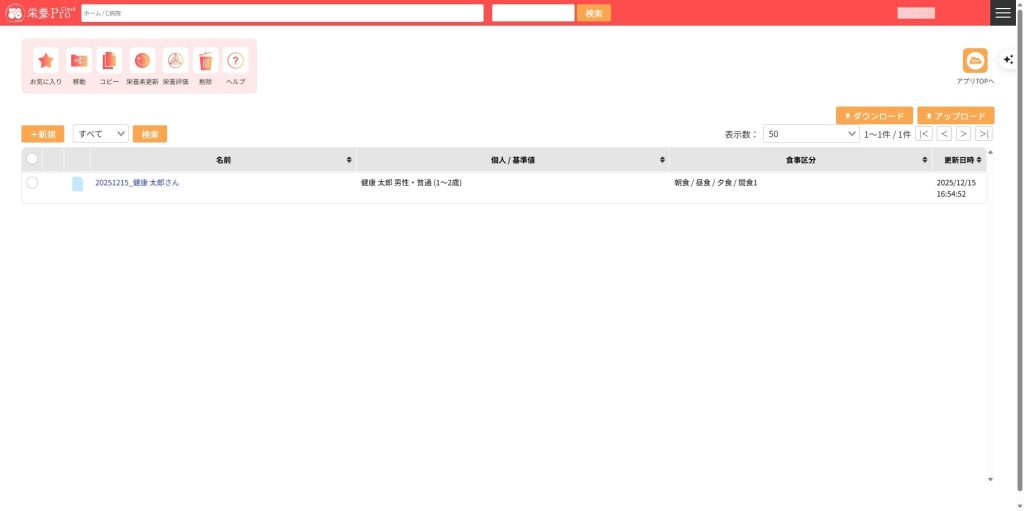1024x511 pixels.
Task: Click the ホーム / C病院 path input field
Action: tap(282, 13)
